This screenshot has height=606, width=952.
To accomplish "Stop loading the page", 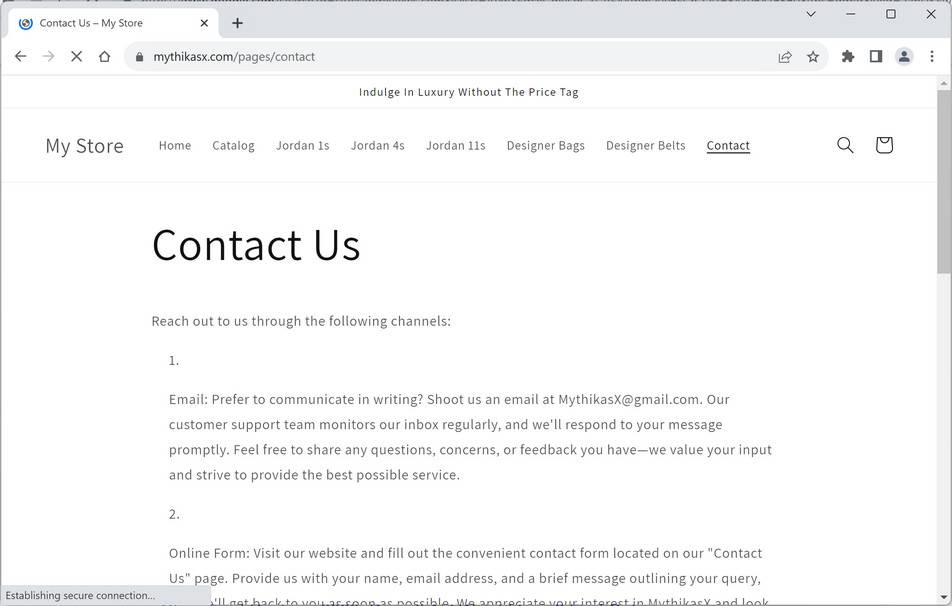I will point(76,57).
